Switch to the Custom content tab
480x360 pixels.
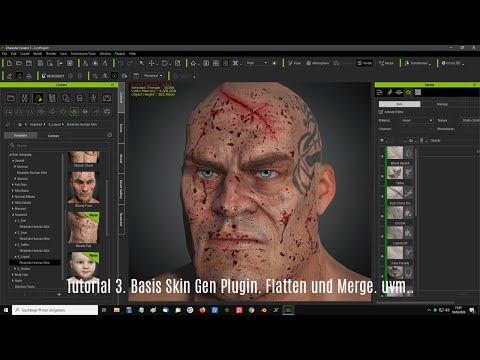[x=54, y=136]
